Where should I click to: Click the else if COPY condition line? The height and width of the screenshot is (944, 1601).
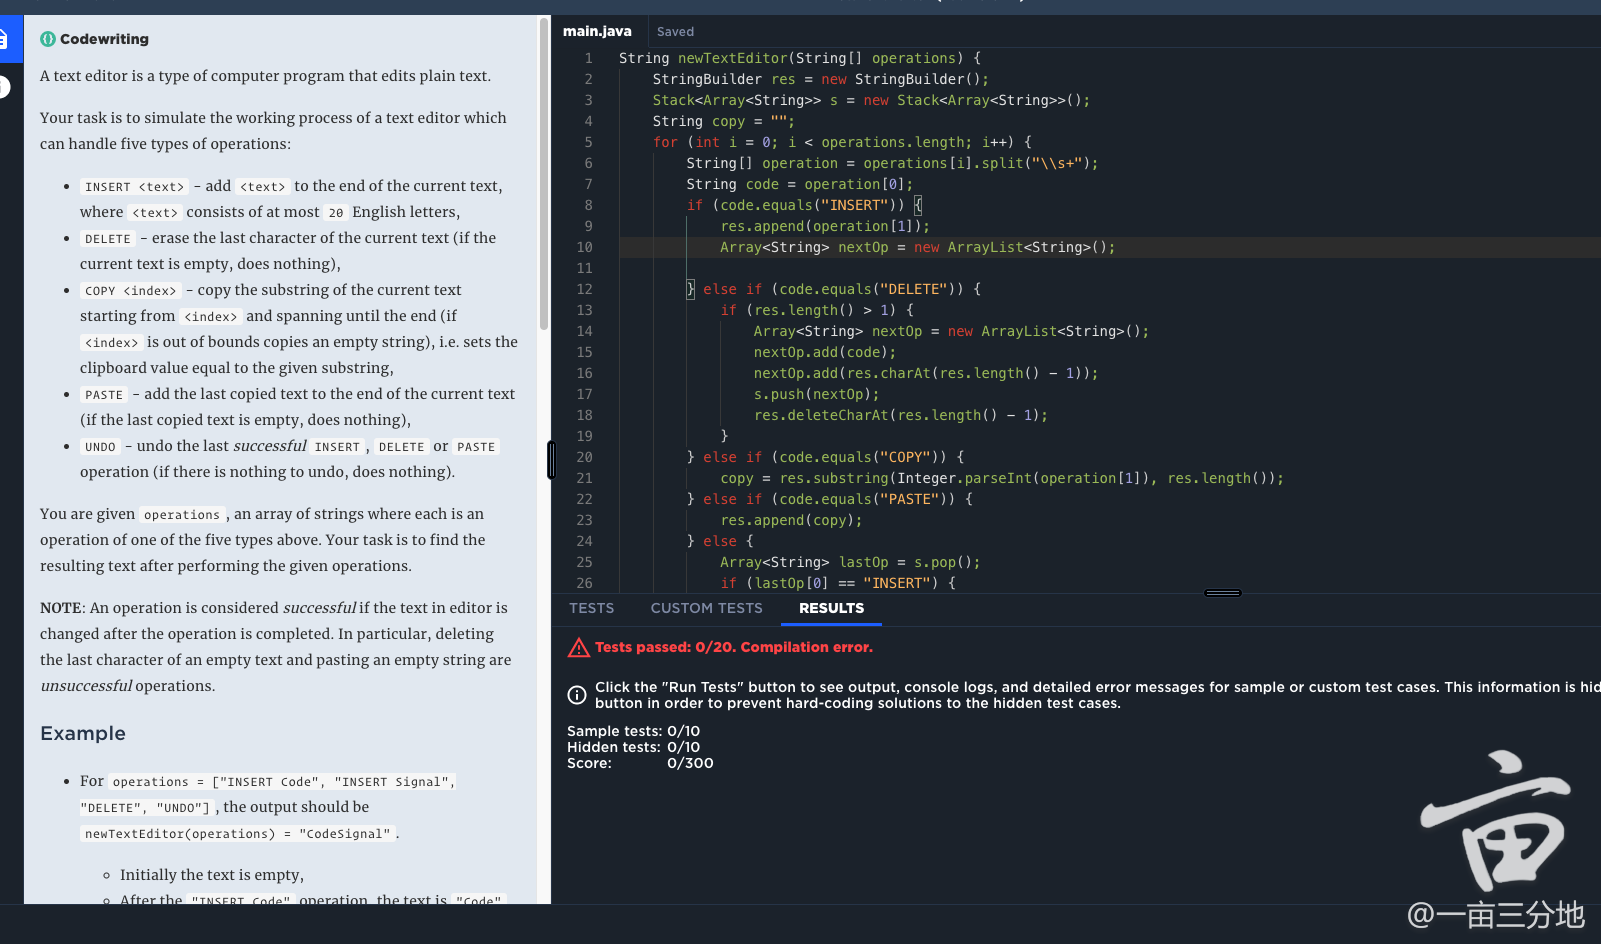point(825,457)
